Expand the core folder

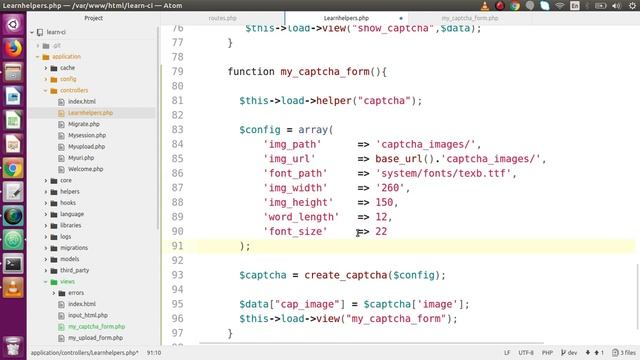(46, 180)
